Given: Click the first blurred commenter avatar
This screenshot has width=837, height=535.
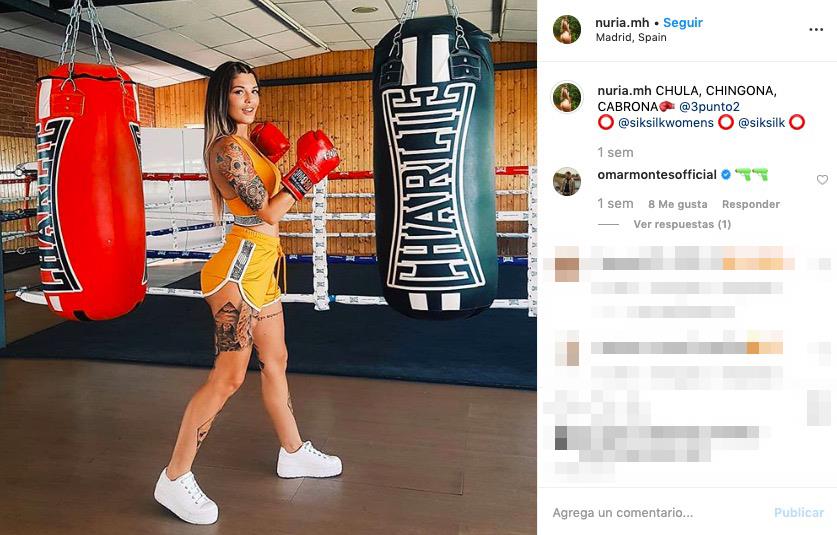Looking at the screenshot, I should (x=567, y=264).
